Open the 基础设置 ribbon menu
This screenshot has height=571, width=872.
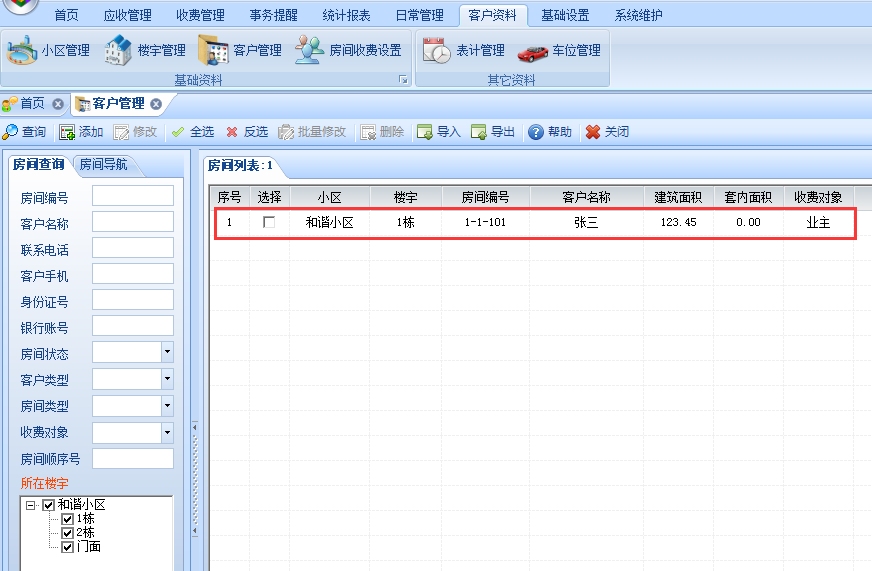[x=565, y=15]
